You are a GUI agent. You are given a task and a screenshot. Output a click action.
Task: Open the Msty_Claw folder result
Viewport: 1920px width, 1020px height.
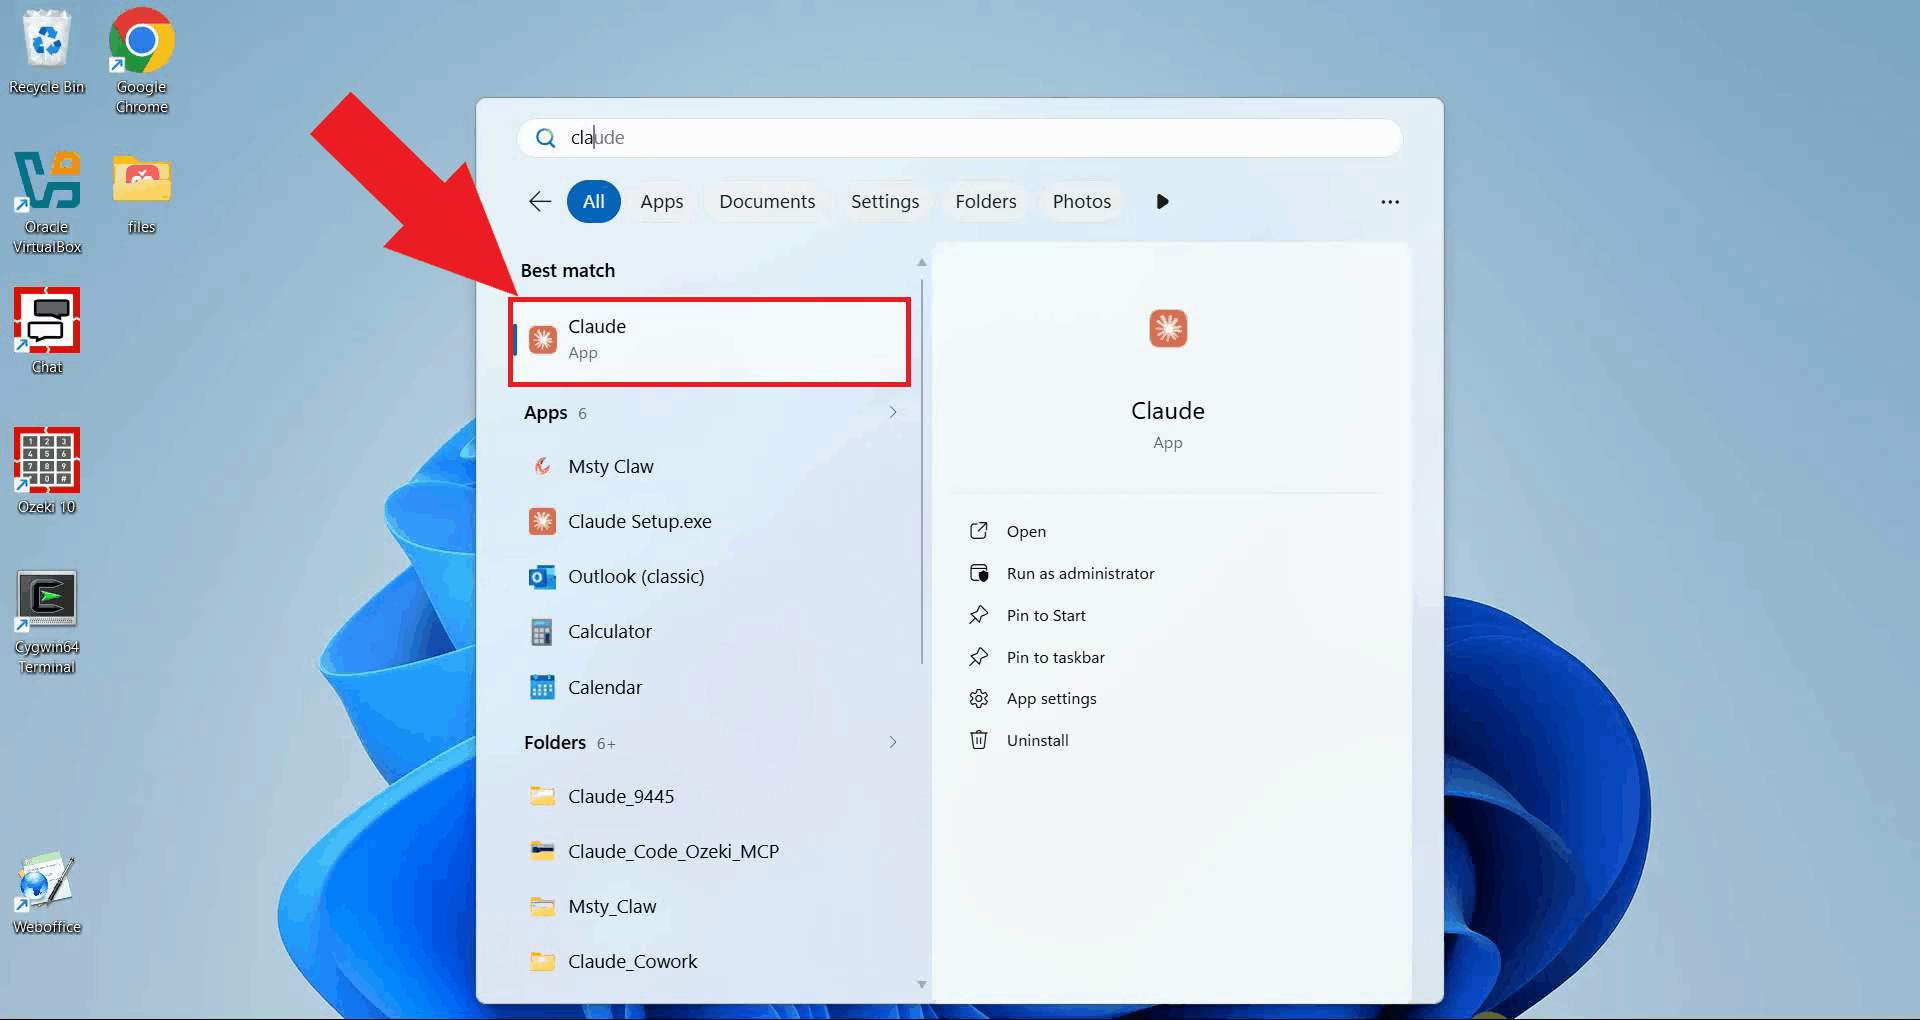coord(712,907)
